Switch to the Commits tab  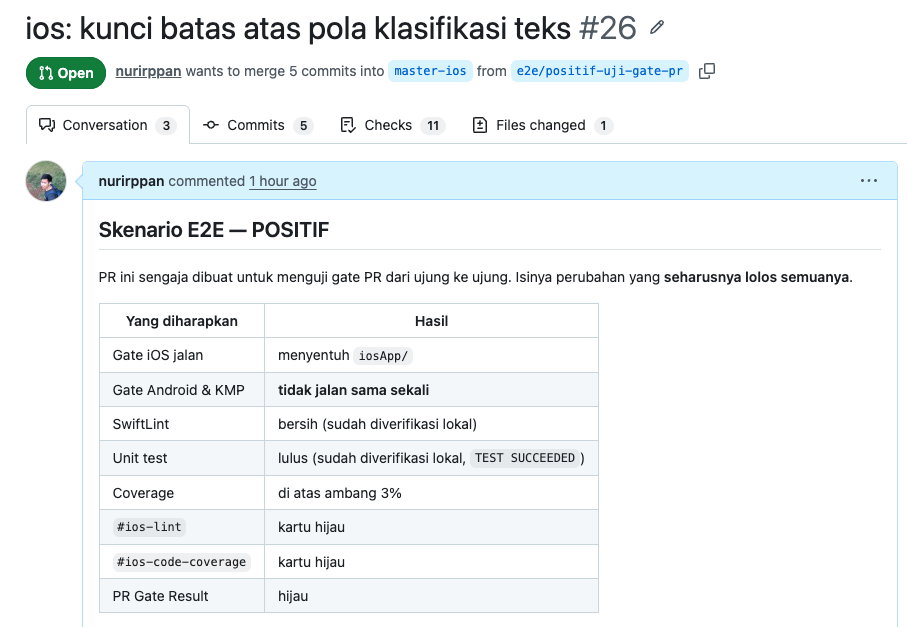coord(257,126)
